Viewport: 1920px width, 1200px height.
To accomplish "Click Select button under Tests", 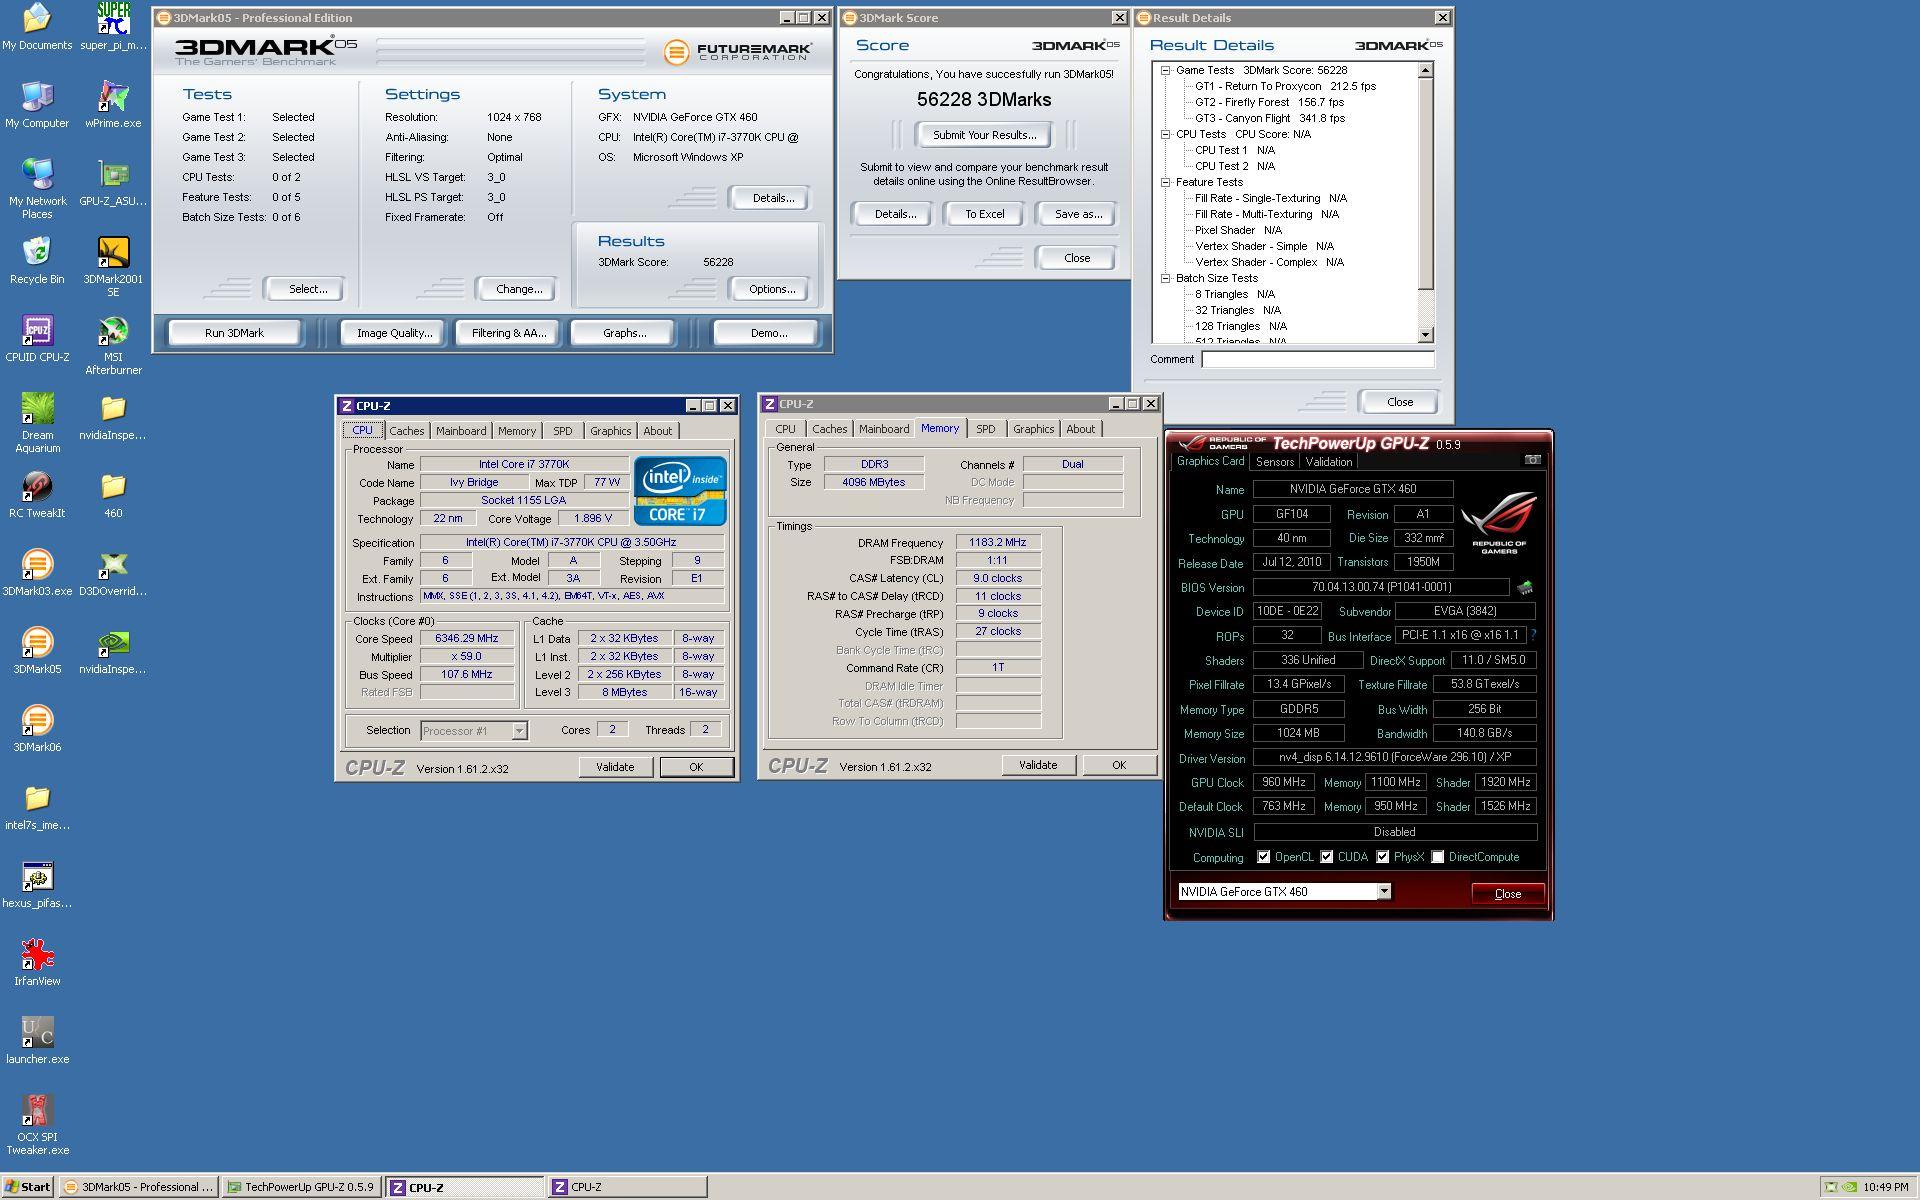I will tap(307, 289).
